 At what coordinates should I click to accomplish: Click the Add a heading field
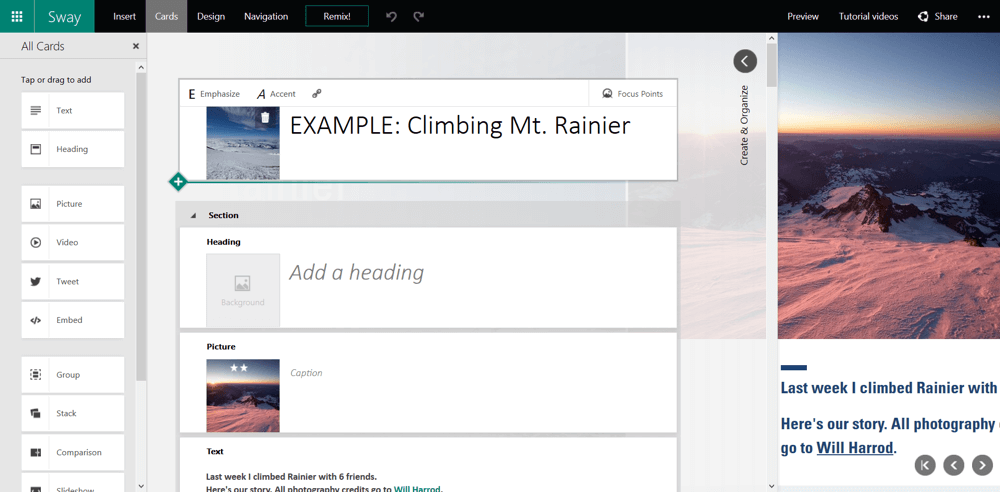tap(356, 273)
